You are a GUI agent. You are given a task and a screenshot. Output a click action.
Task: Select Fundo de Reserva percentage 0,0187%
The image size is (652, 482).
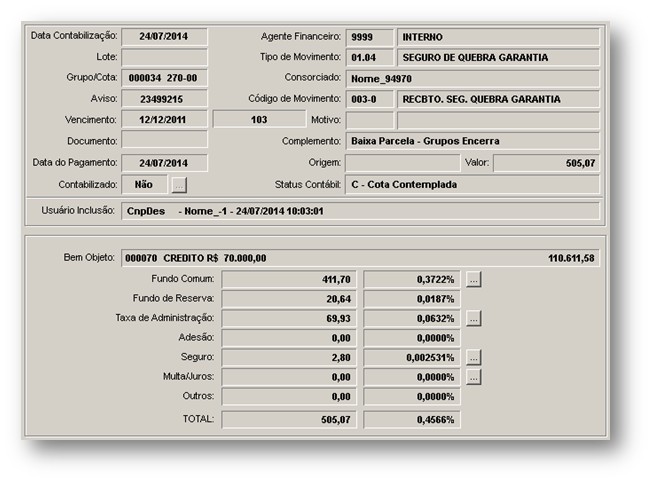coord(412,299)
